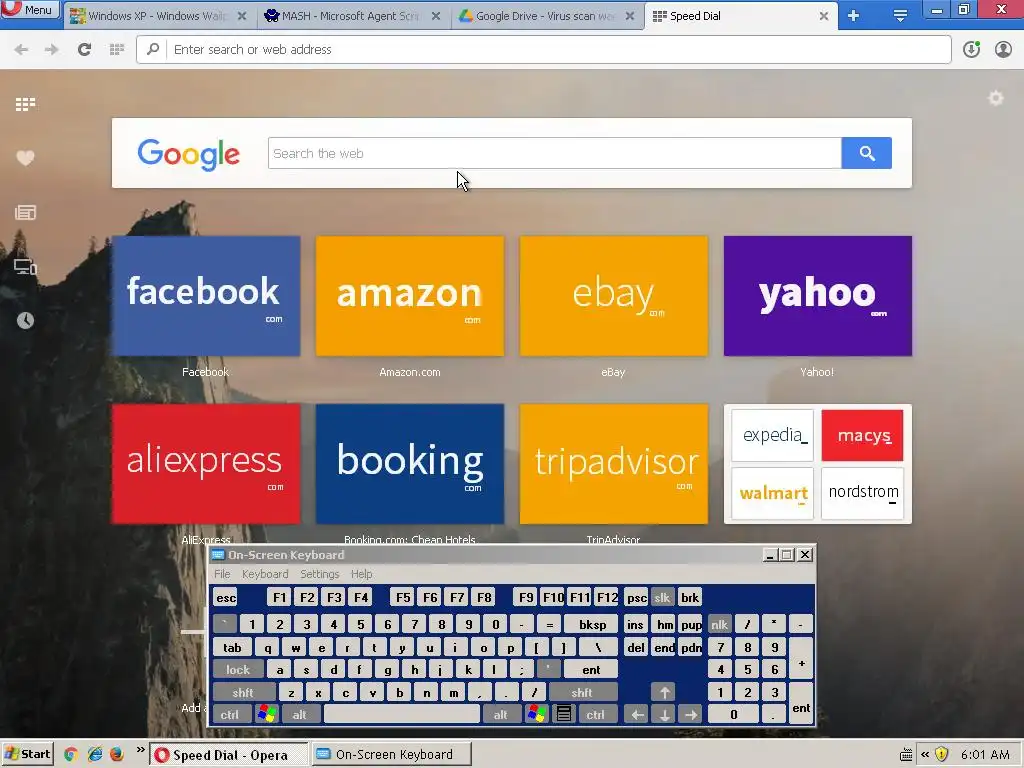The image size is (1024, 768).
Task: Toggle the left alt key
Action: (300, 714)
